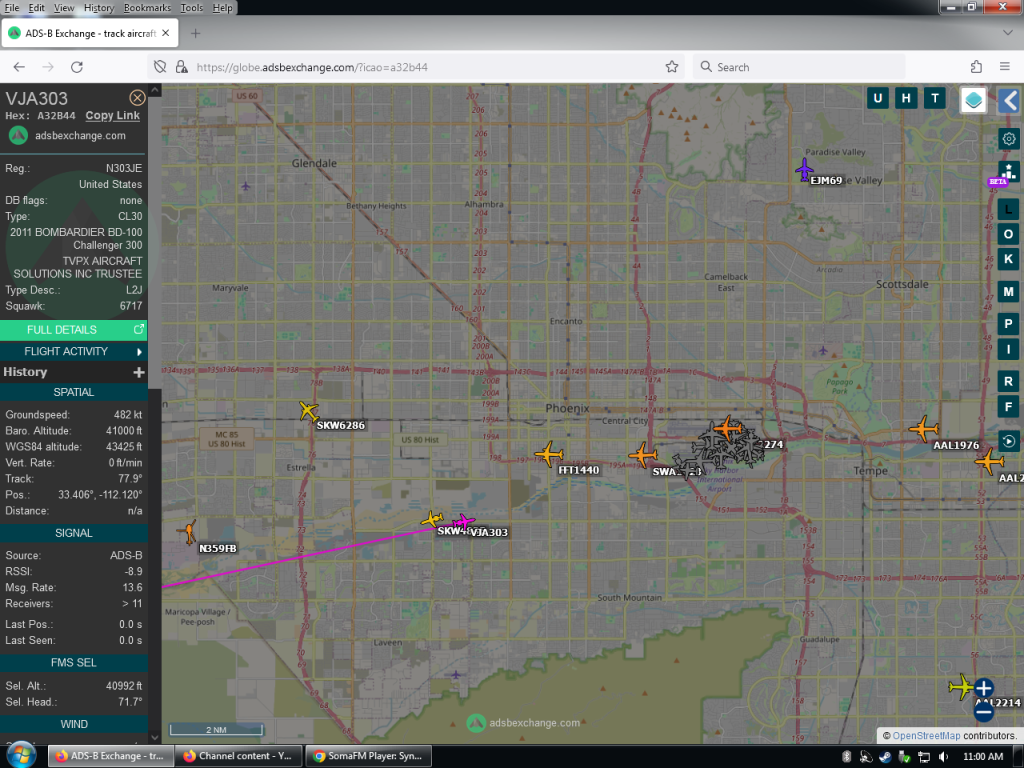Screen dimensions: 1024x768
Task: Open the Tools menu
Action: pos(191,8)
